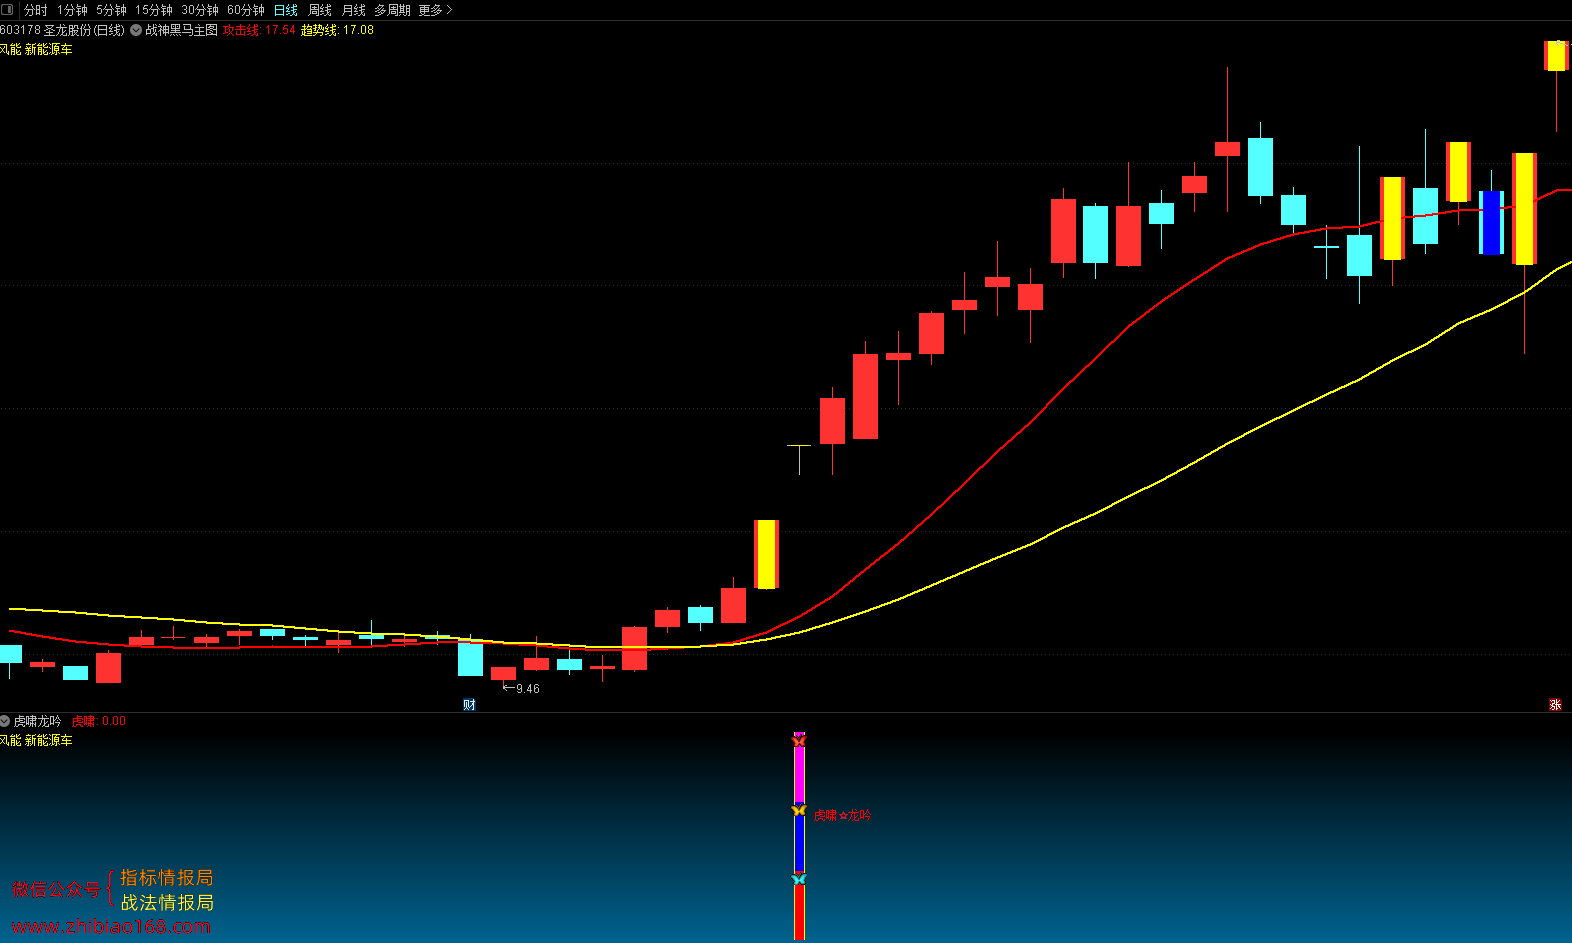
Task: Open the 财 financial info marker
Action: coord(469,705)
